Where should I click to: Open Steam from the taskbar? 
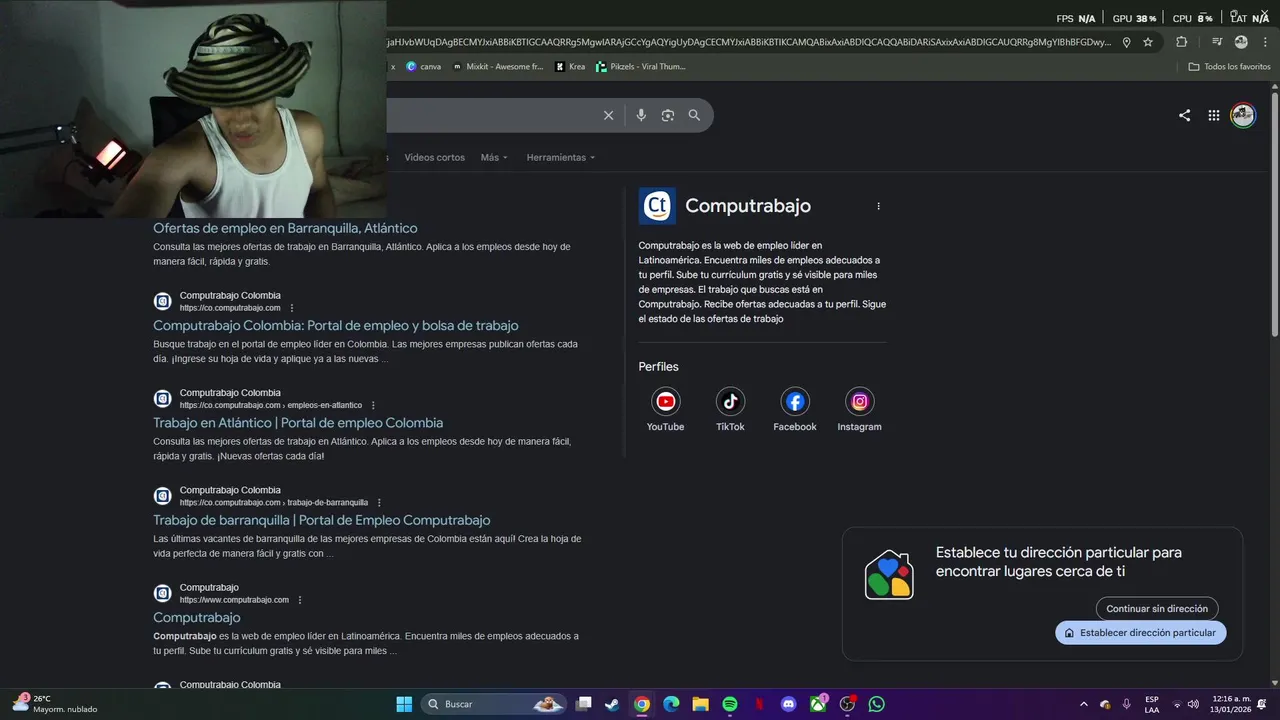pyautogui.click(x=612, y=704)
